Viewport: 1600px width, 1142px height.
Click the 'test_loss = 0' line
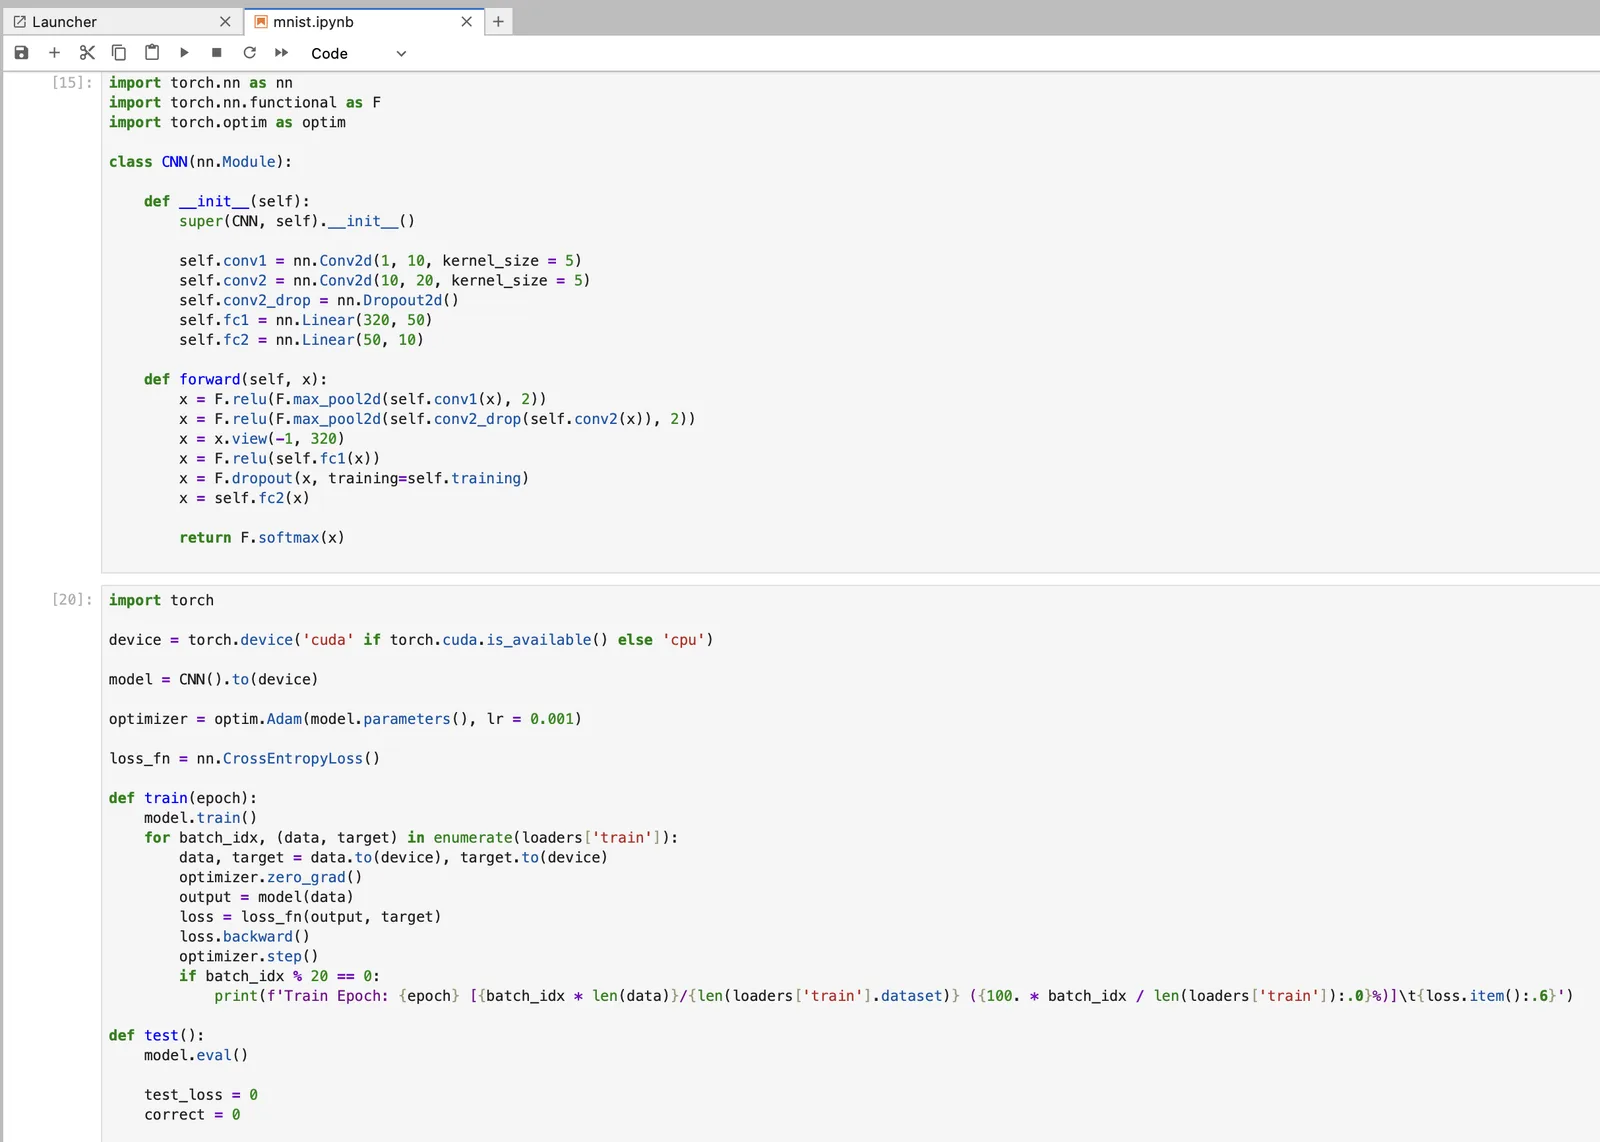coord(201,1095)
